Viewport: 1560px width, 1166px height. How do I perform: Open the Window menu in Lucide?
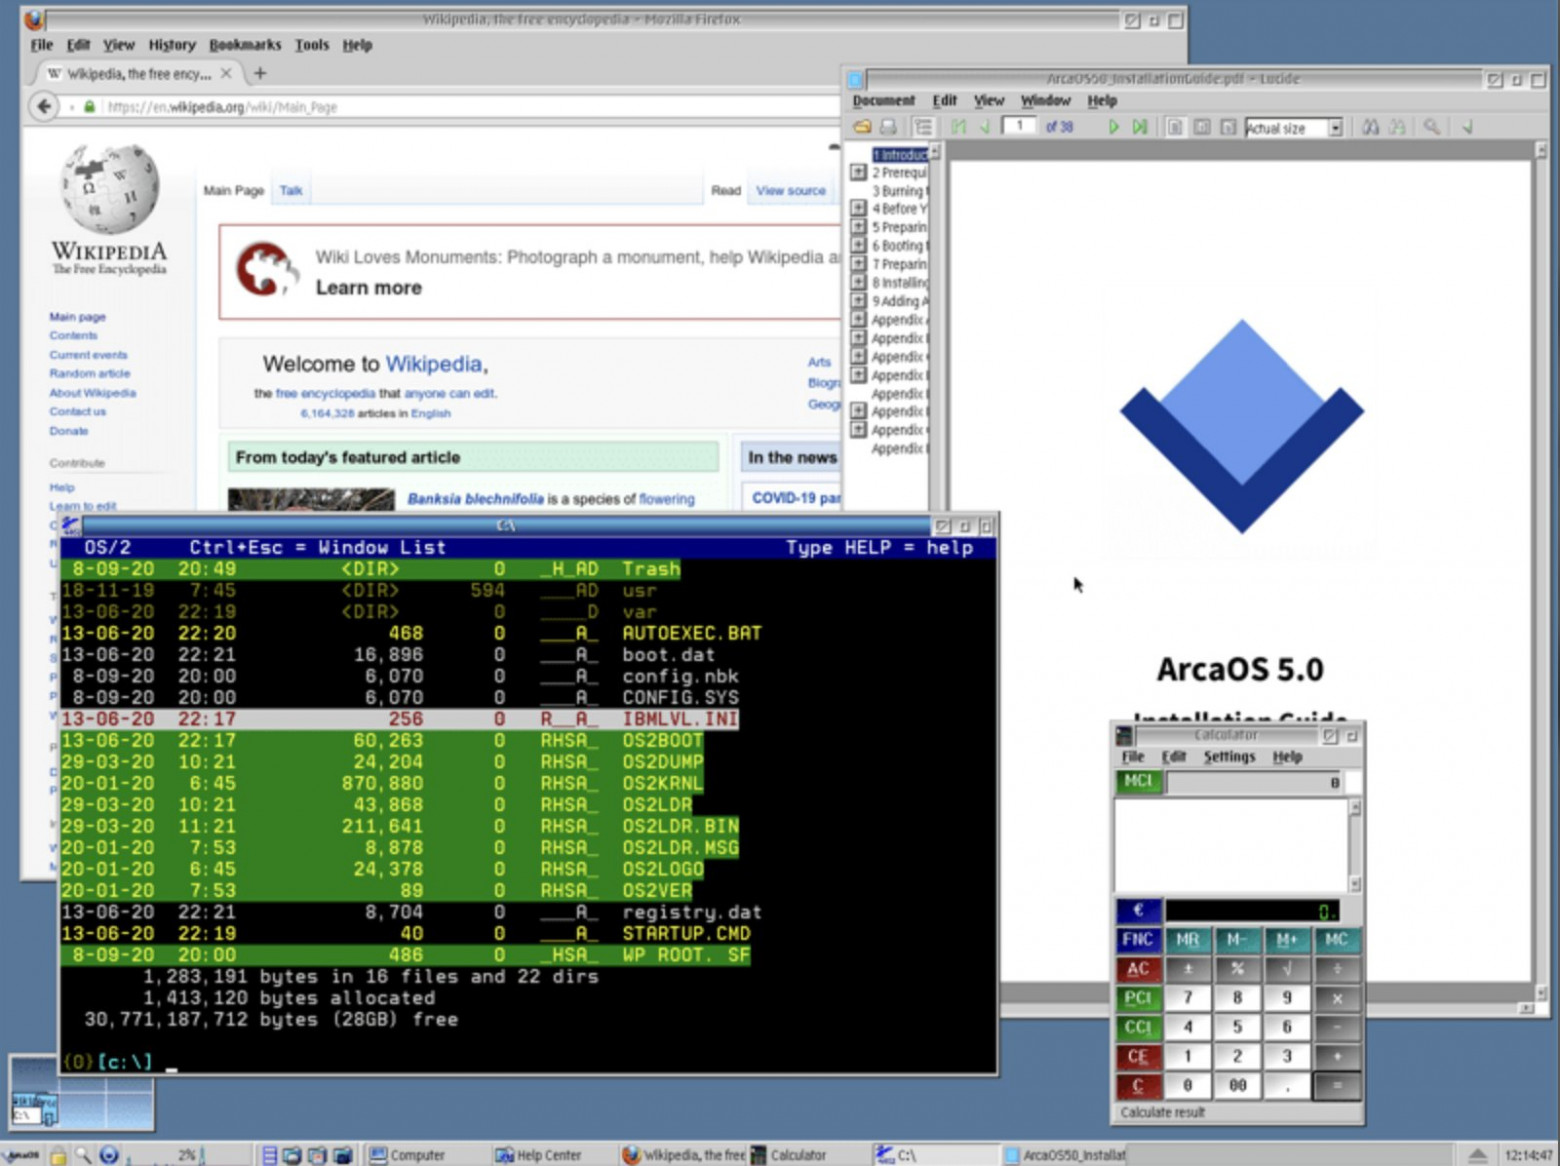pos(1045,101)
